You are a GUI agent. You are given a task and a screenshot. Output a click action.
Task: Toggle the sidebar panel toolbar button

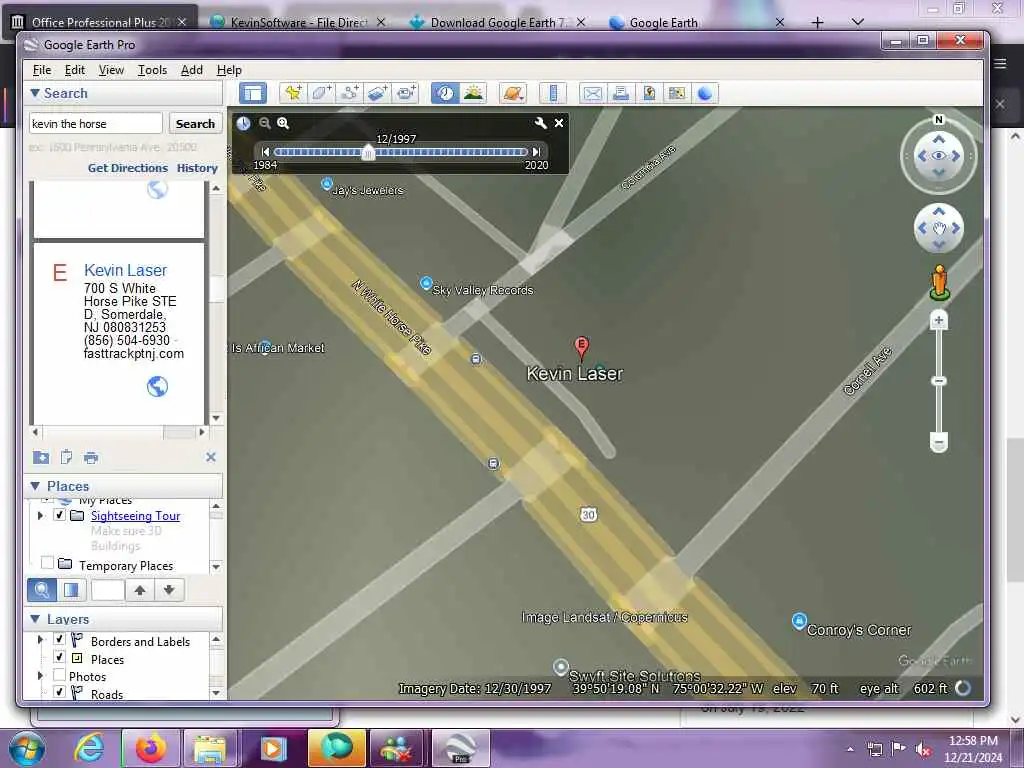click(253, 93)
